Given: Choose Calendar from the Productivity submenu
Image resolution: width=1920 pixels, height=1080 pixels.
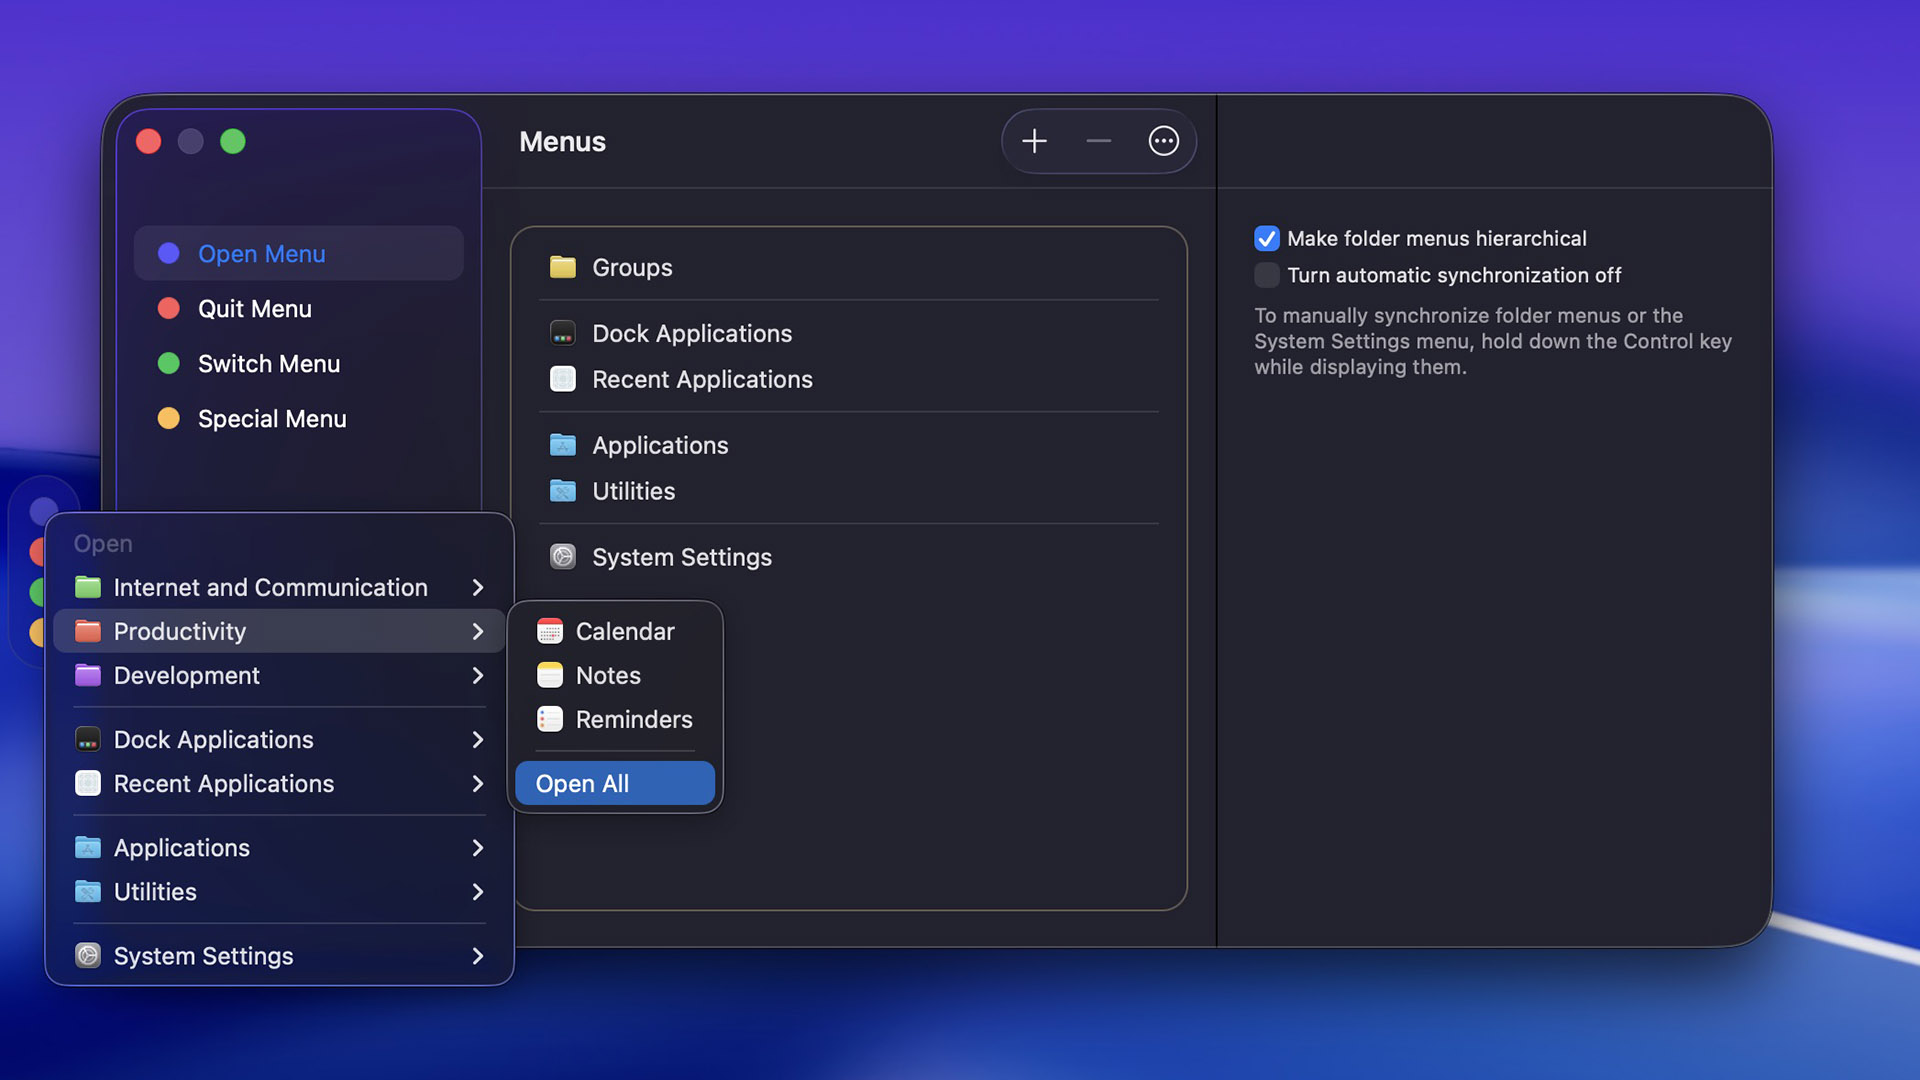Looking at the screenshot, I should [x=615, y=631].
